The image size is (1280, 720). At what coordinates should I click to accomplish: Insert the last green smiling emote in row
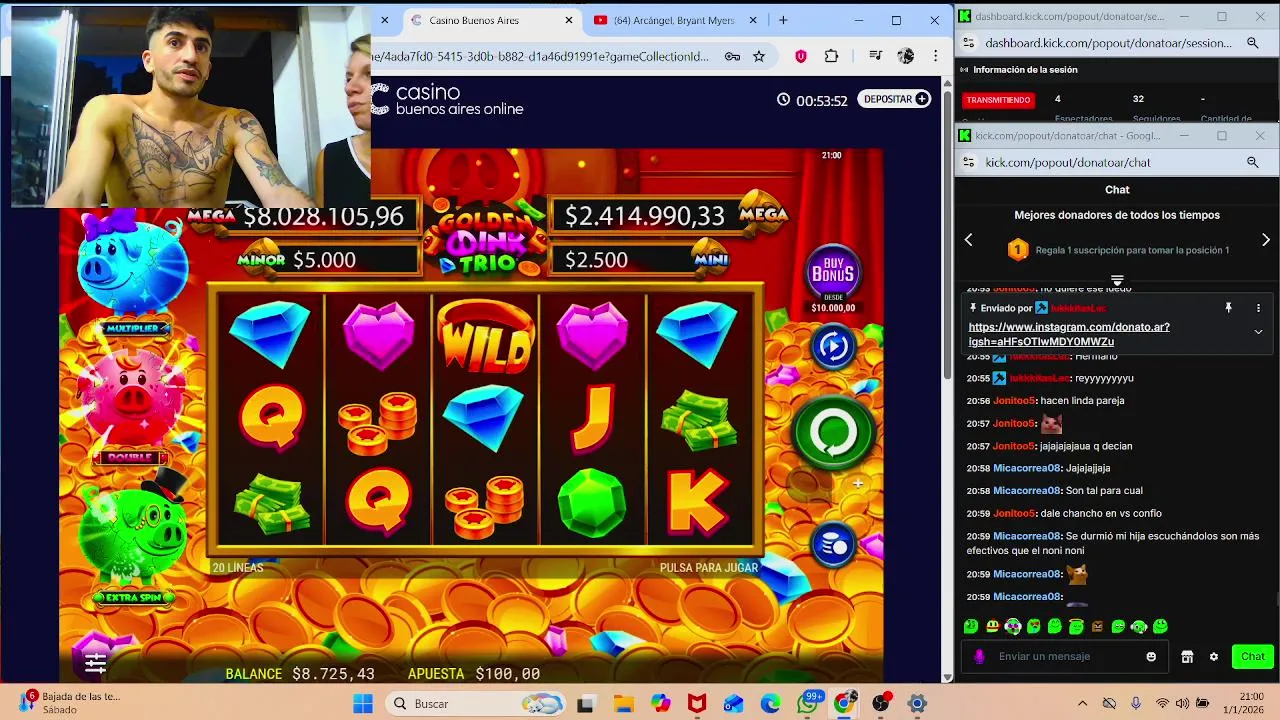(1160, 627)
